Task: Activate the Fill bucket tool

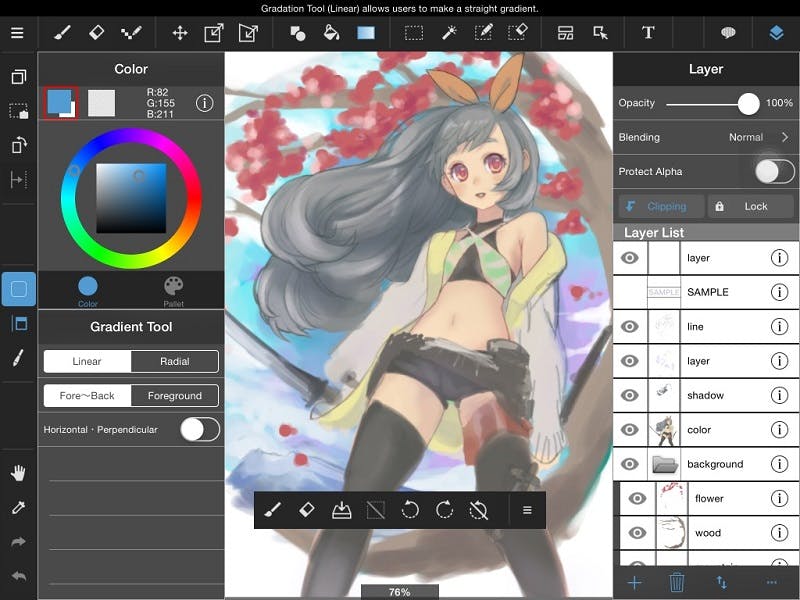Action: click(x=331, y=32)
